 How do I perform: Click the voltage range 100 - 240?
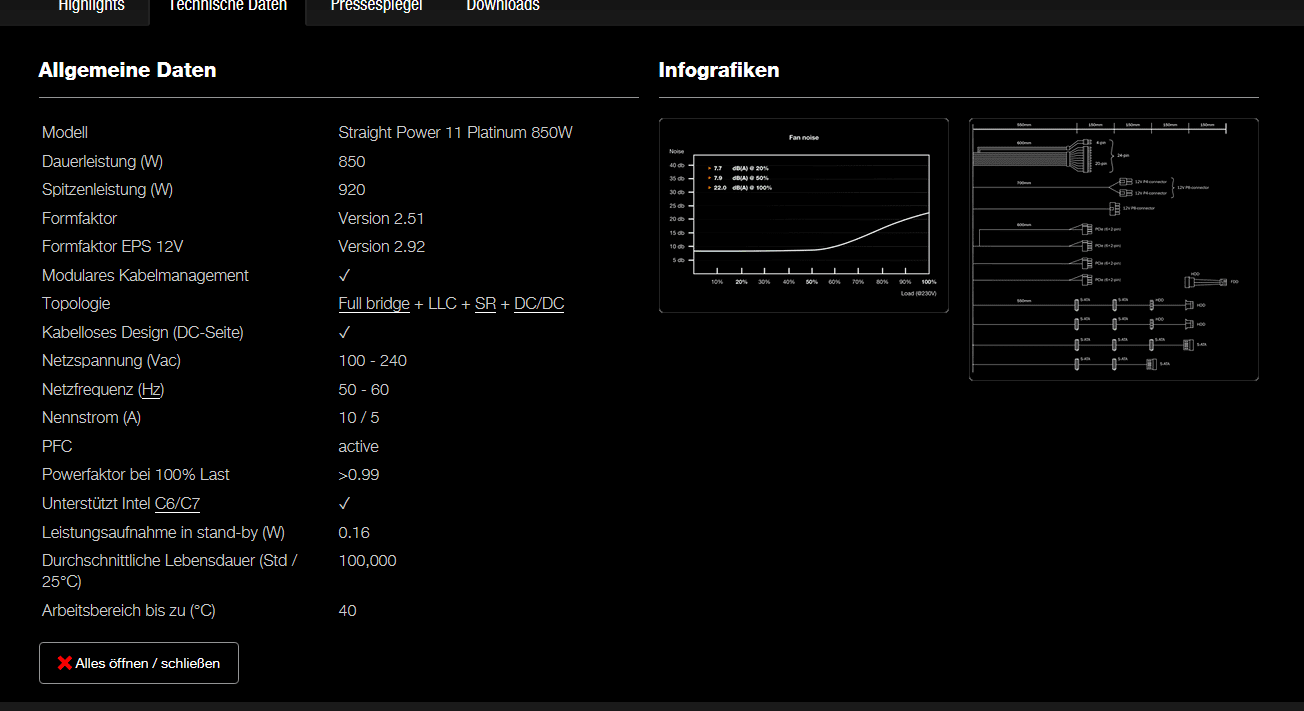tap(373, 361)
